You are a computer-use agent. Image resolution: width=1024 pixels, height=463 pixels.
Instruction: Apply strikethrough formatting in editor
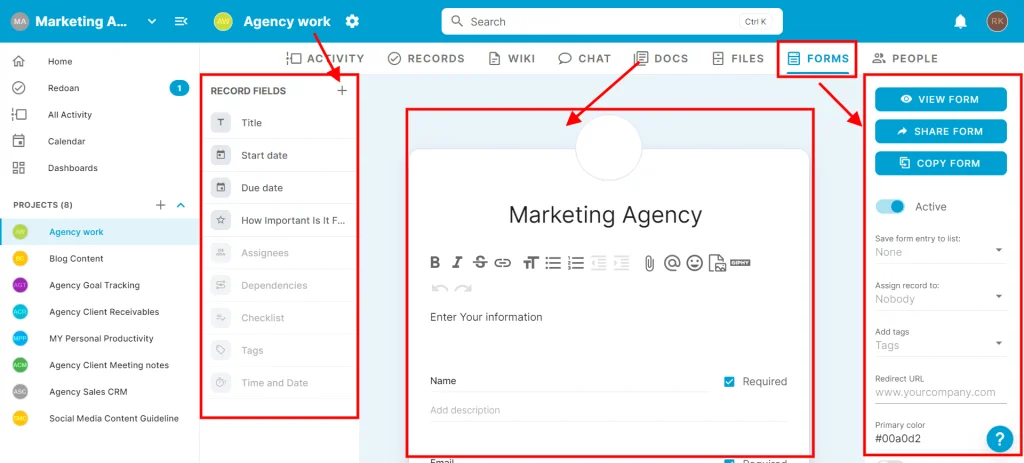480,263
